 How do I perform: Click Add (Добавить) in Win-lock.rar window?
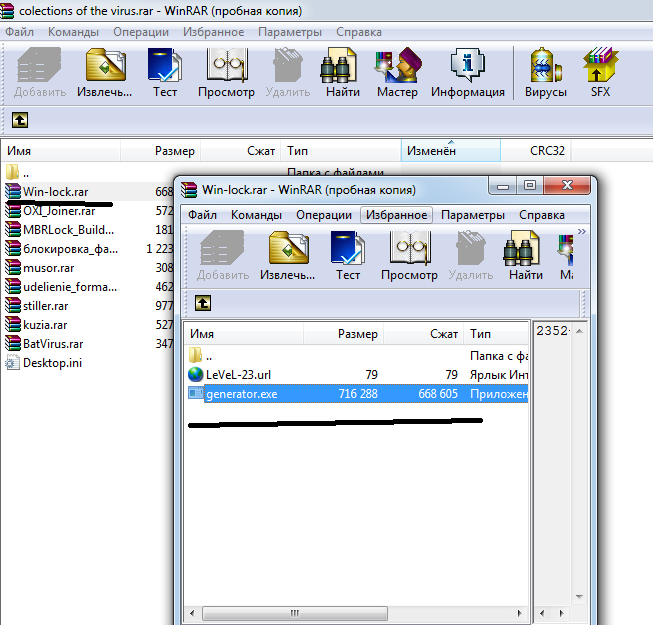tap(223, 256)
